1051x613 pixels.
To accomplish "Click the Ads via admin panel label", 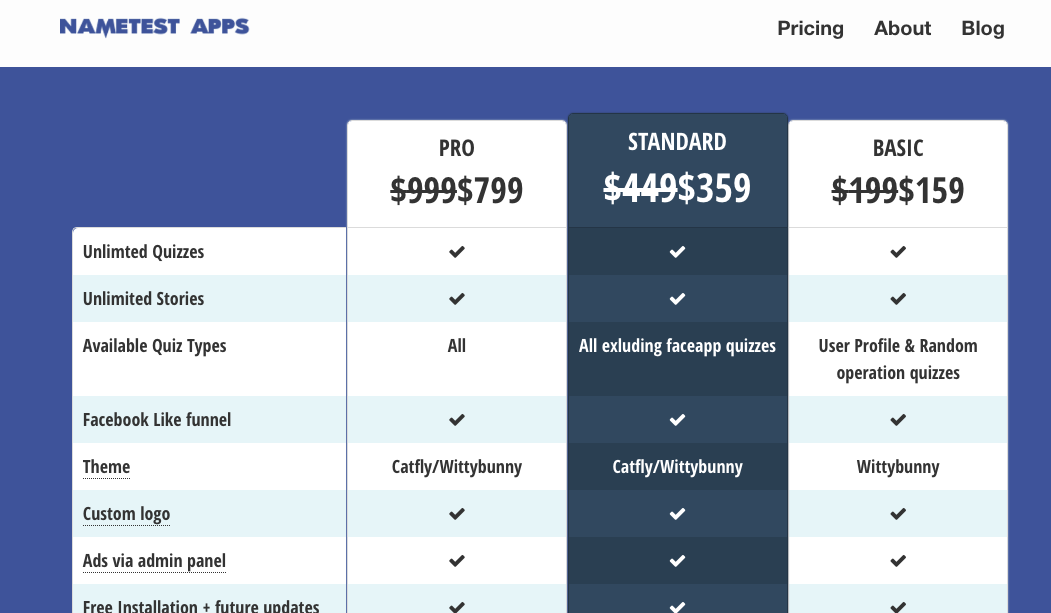I will (154, 561).
